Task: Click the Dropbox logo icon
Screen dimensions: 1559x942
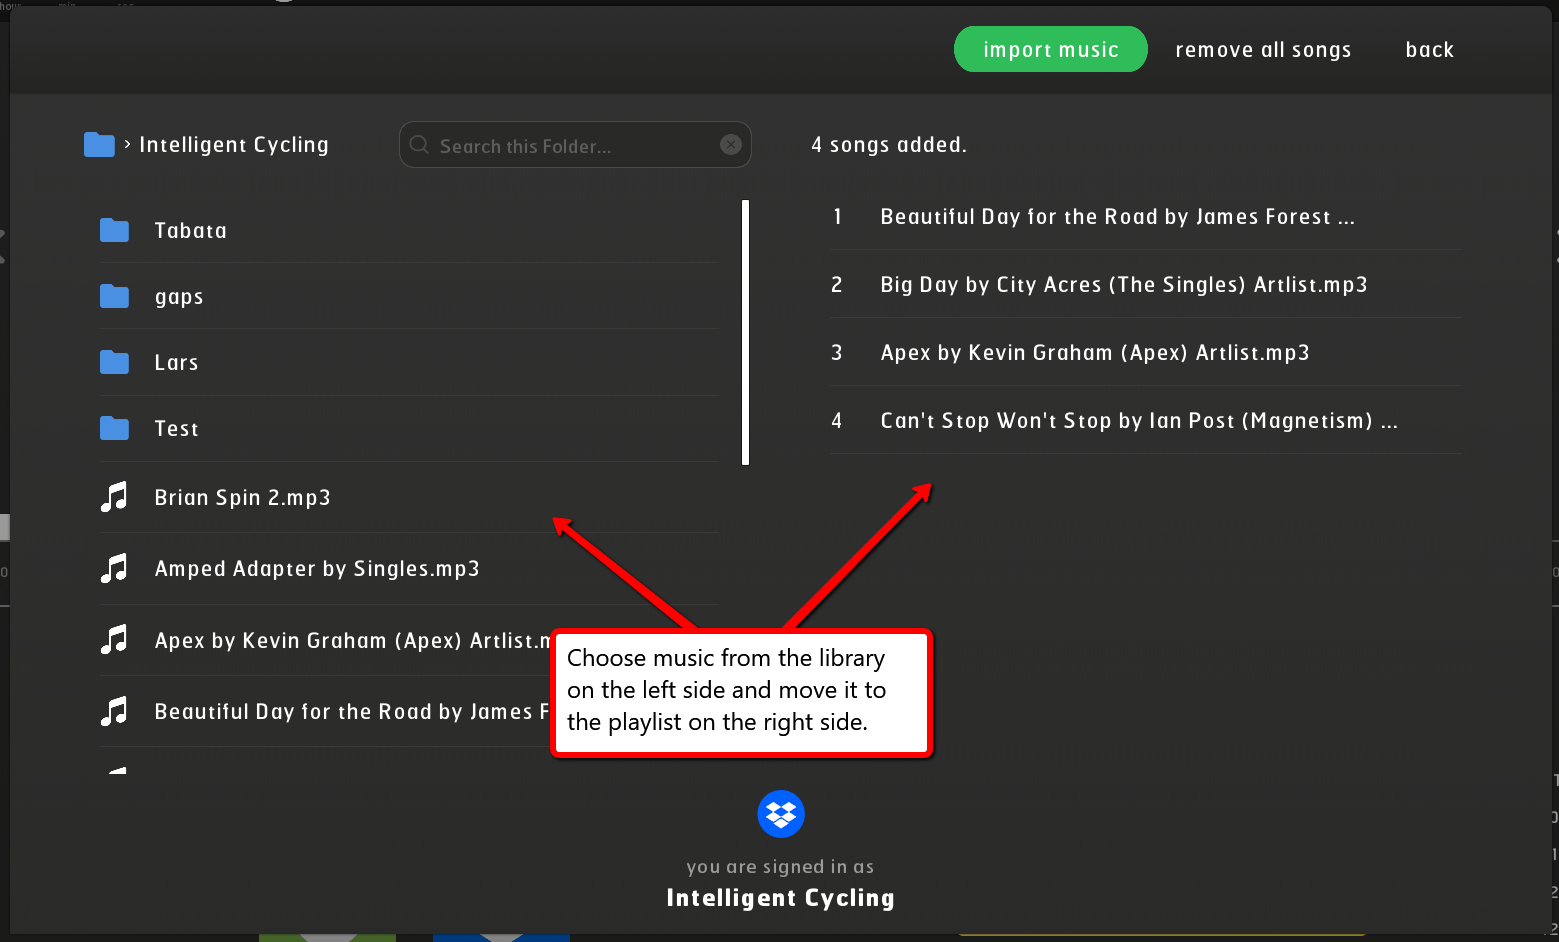Action: tap(781, 814)
